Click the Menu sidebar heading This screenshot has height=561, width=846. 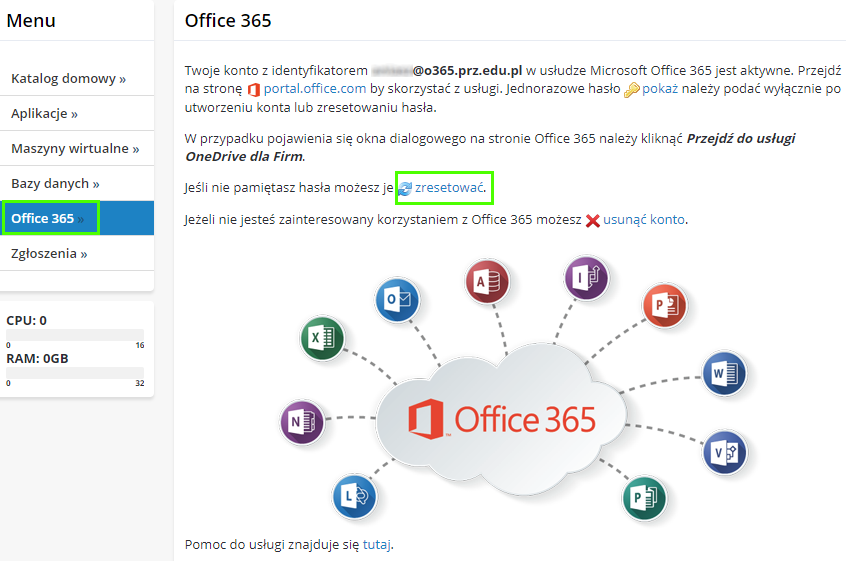pos(31,20)
